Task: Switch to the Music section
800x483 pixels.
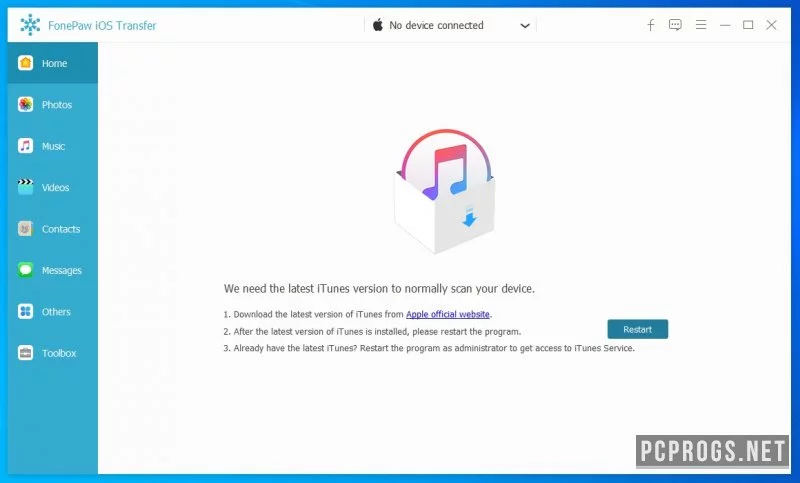Action: click(53, 146)
